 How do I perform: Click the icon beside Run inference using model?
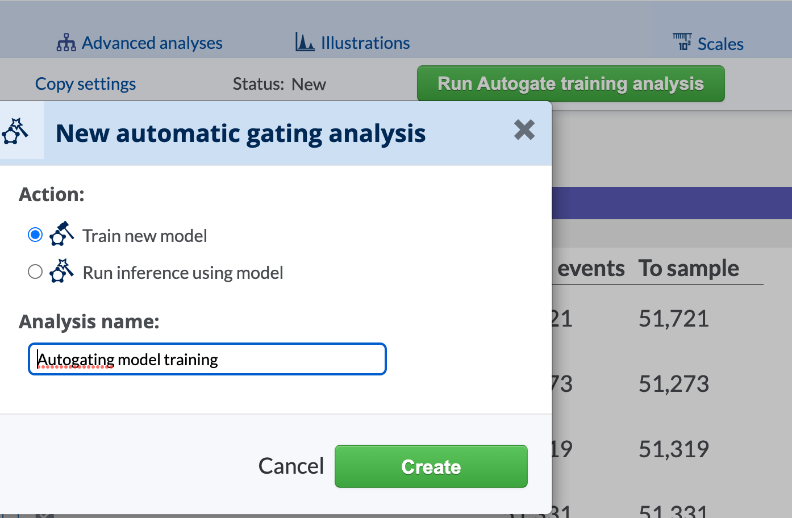[62, 271]
